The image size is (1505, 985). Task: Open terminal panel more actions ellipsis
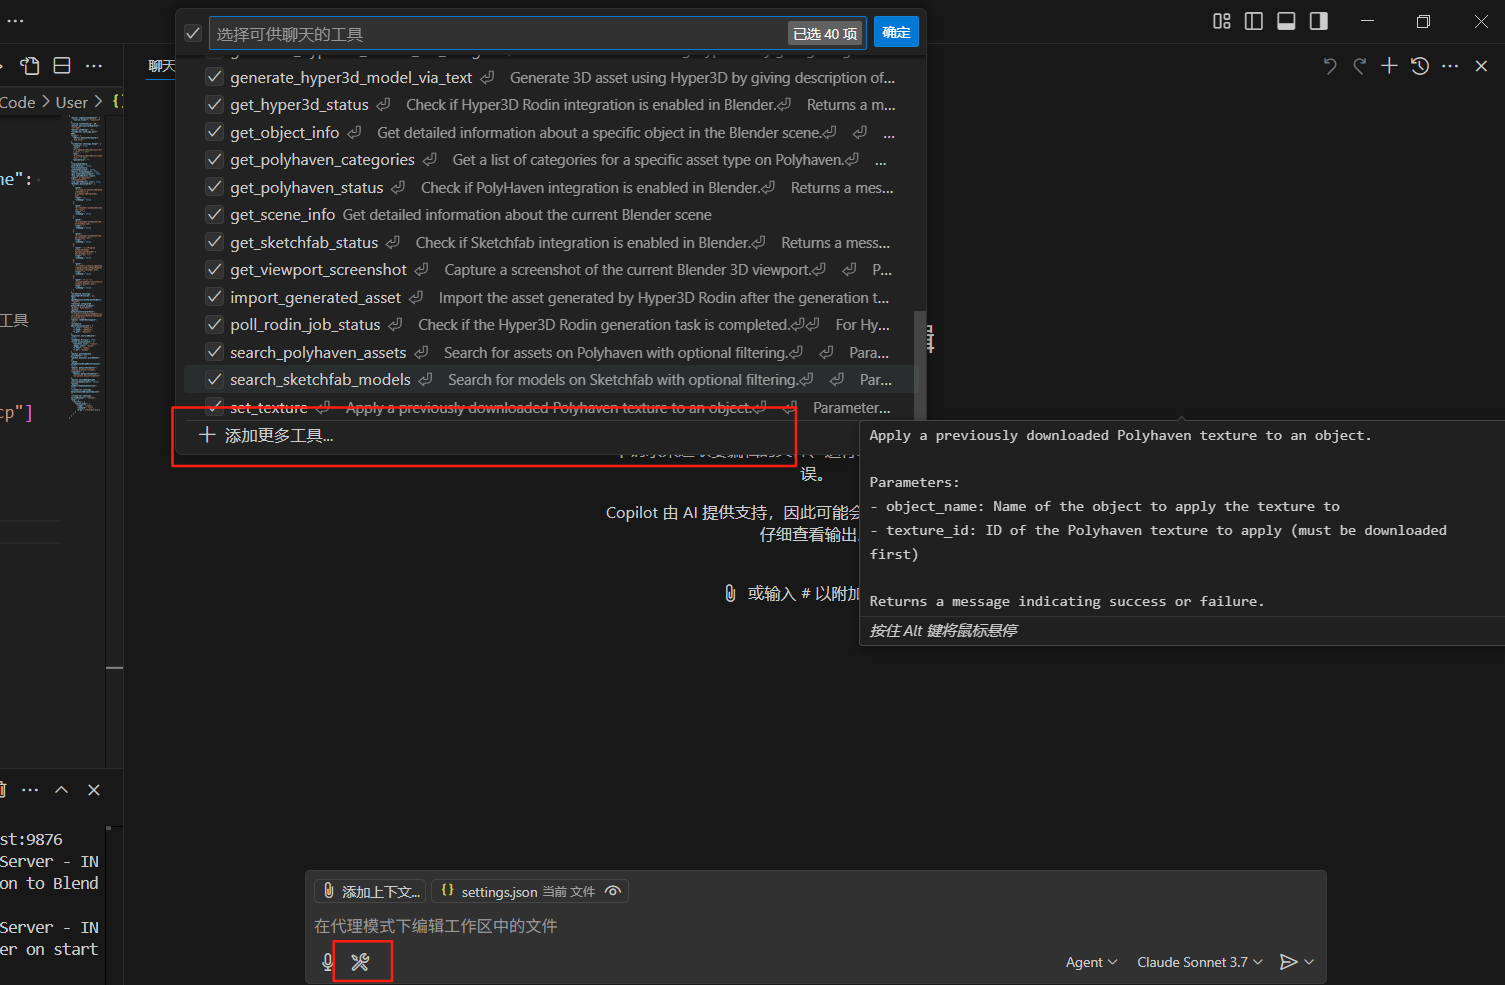click(x=30, y=790)
